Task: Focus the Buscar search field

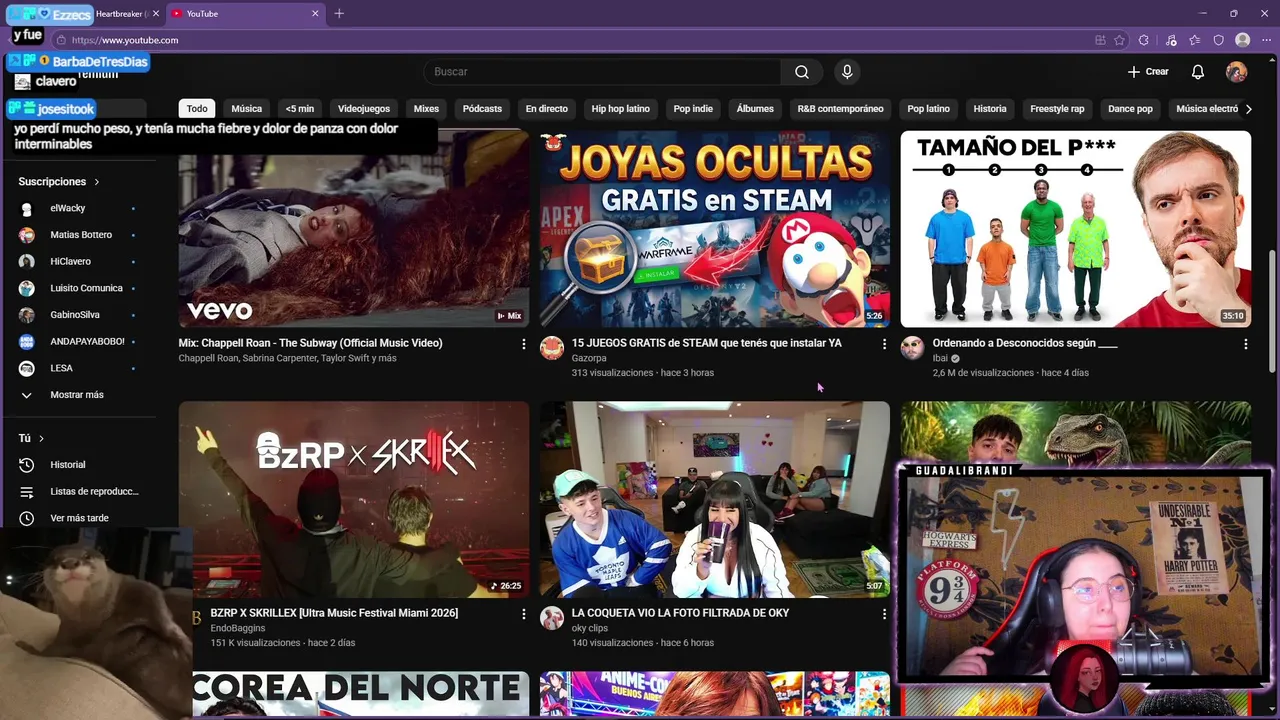Action: pyautogui.click(x=602, y=72)
